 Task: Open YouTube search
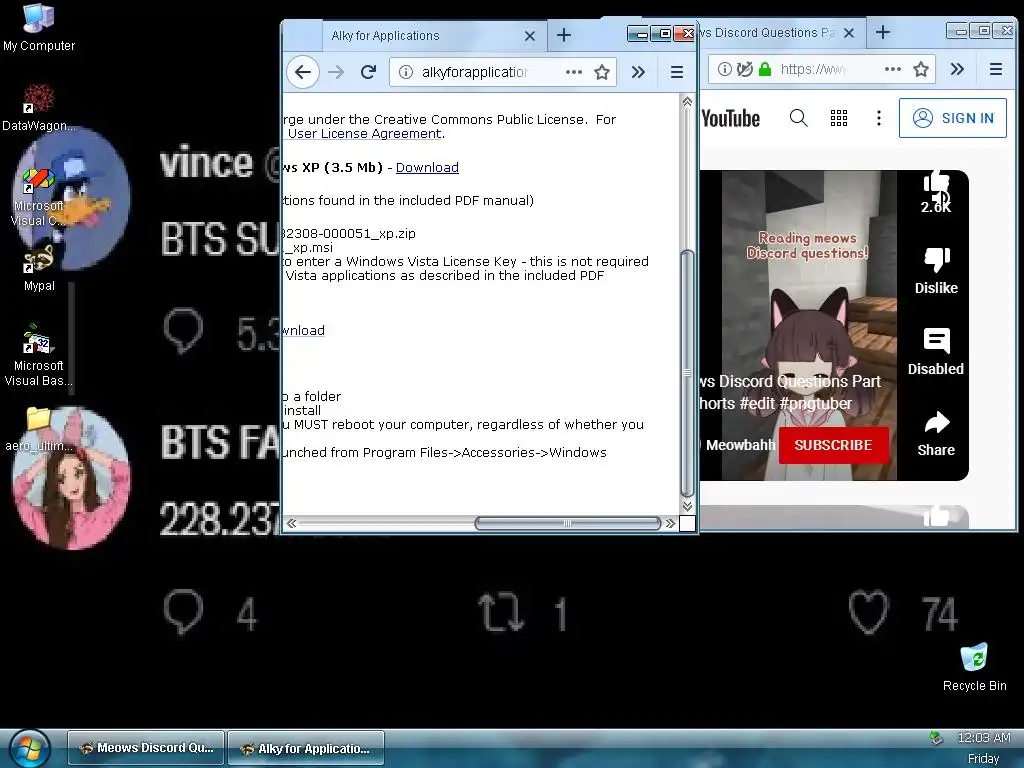(x=798, y=118)
